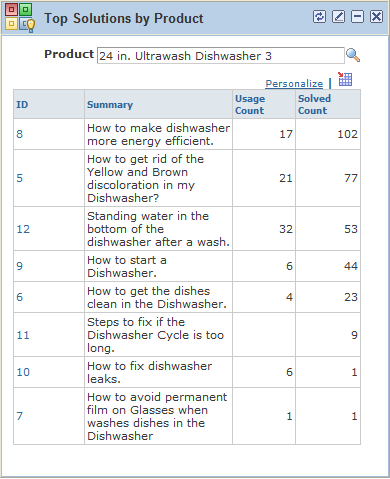Open the Personalize link
The height and width of the screenshot is (479, 390).
click(294, 83)
